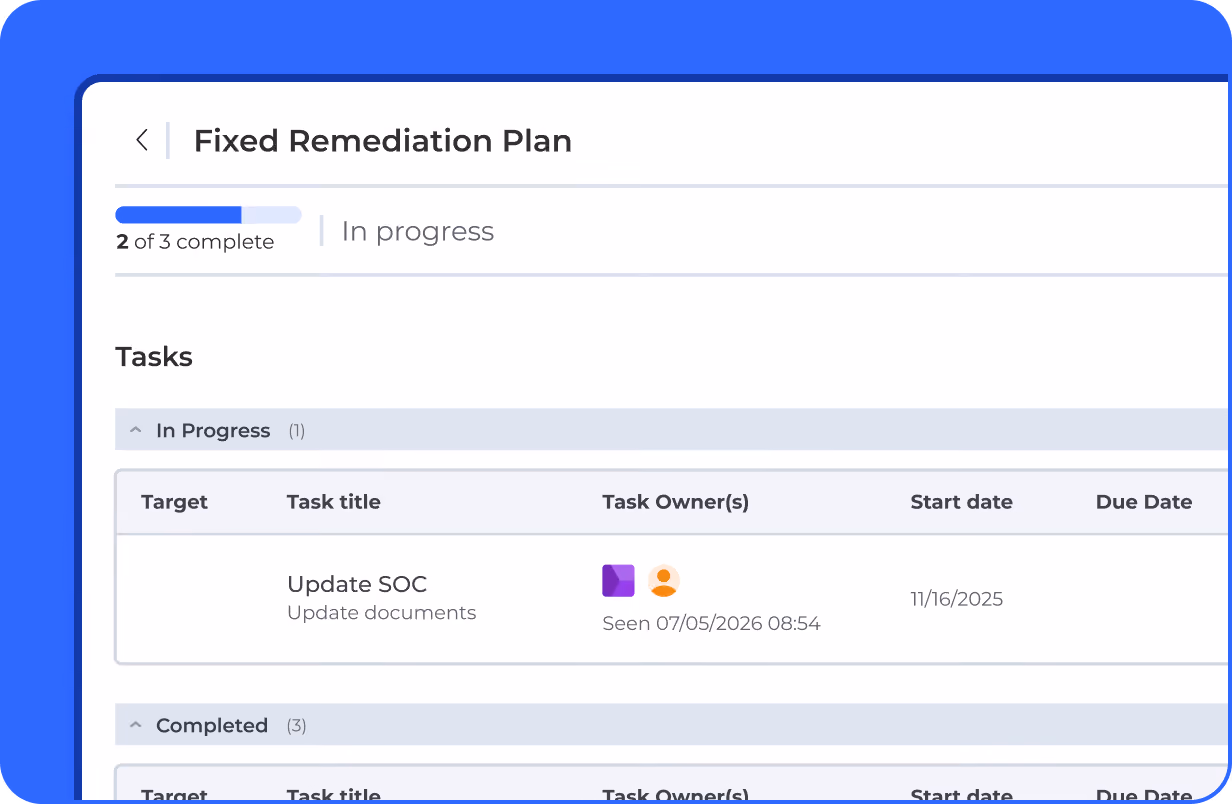The width and height of the screenshot is (1232, 804).
Task: Click the Completed group header label
Action: 212,726
